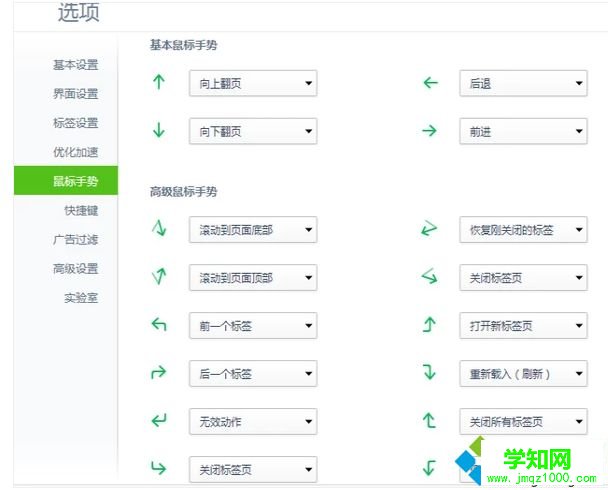Screen dimensions: 608x490
Task: Open the 滚动到页面顶部 dropdown
Action: pos(252,278)
